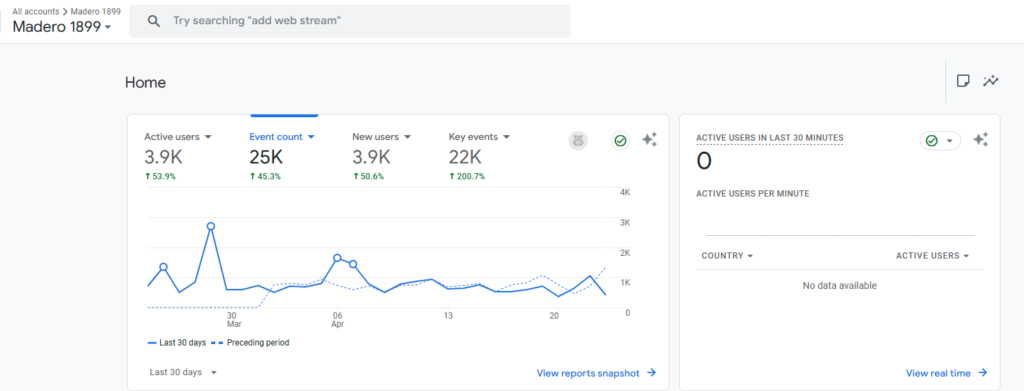The width and height of the screenshot is (1024, 391).
Task: Click the search magnifier icon
Action: pos(153,21)
